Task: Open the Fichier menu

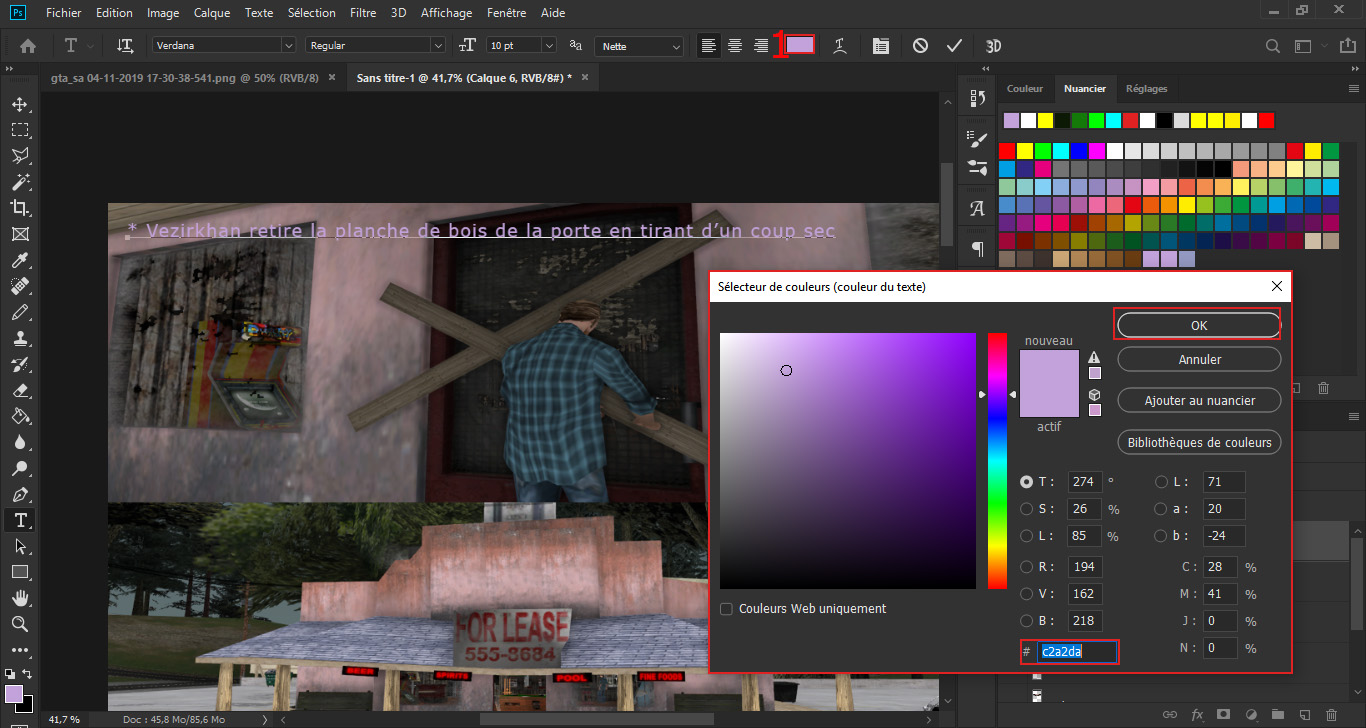Action: [x=64, y=13]
